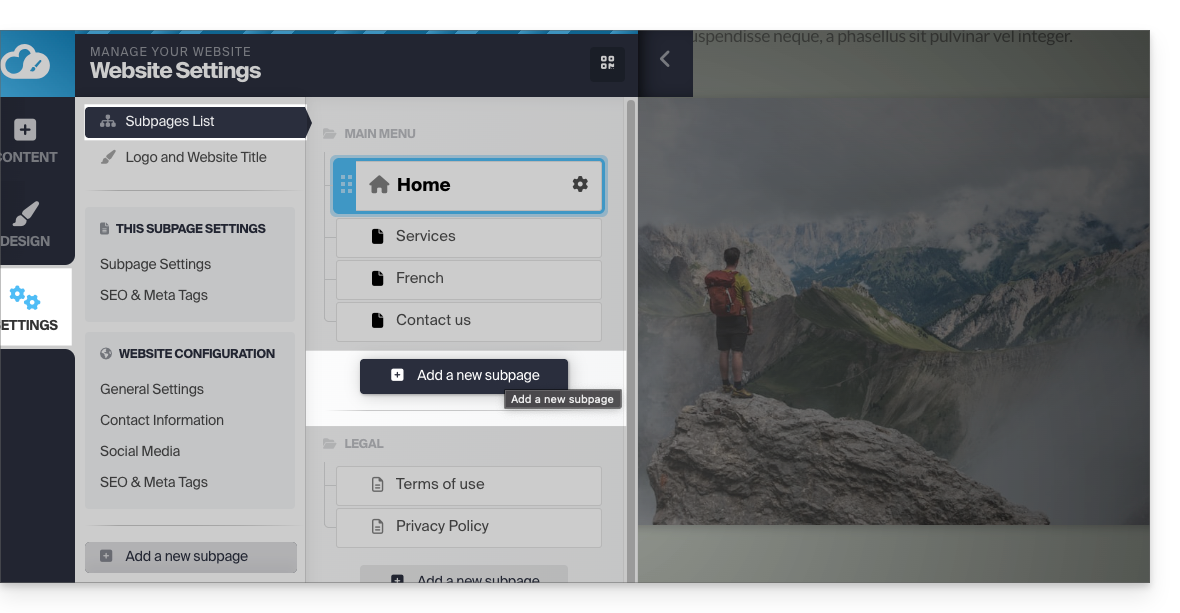Open Home page gear settings
The image size is (1180, 613).
[x=580, y=184]
